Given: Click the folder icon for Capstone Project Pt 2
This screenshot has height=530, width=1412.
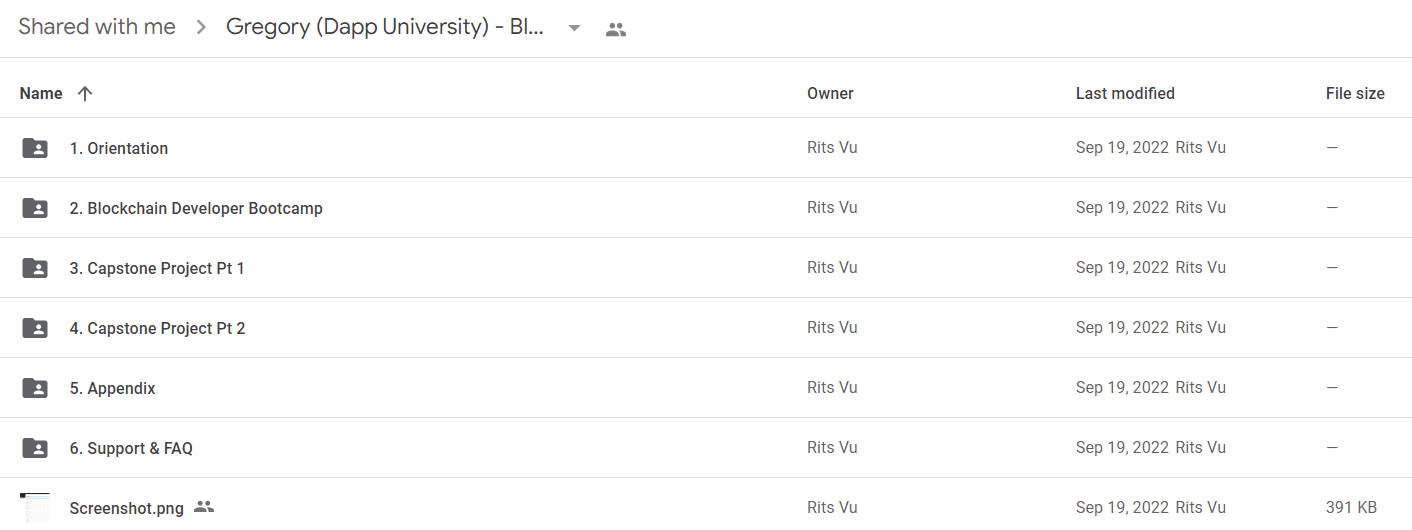Looking at the screenshot, I should tap(35, 328).
